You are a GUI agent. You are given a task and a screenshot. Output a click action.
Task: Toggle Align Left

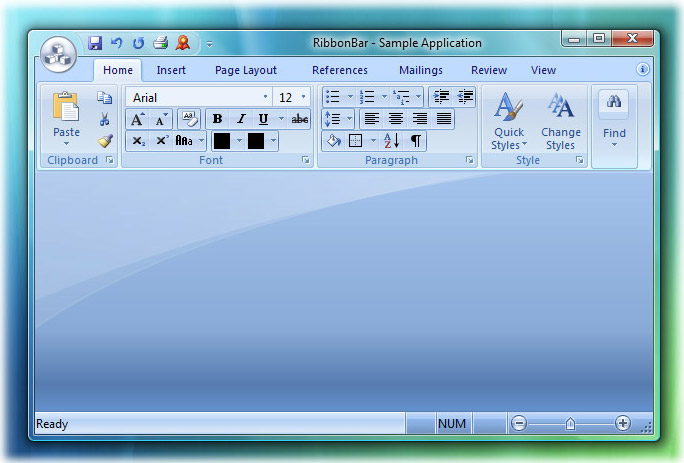(x=372, y=119)
